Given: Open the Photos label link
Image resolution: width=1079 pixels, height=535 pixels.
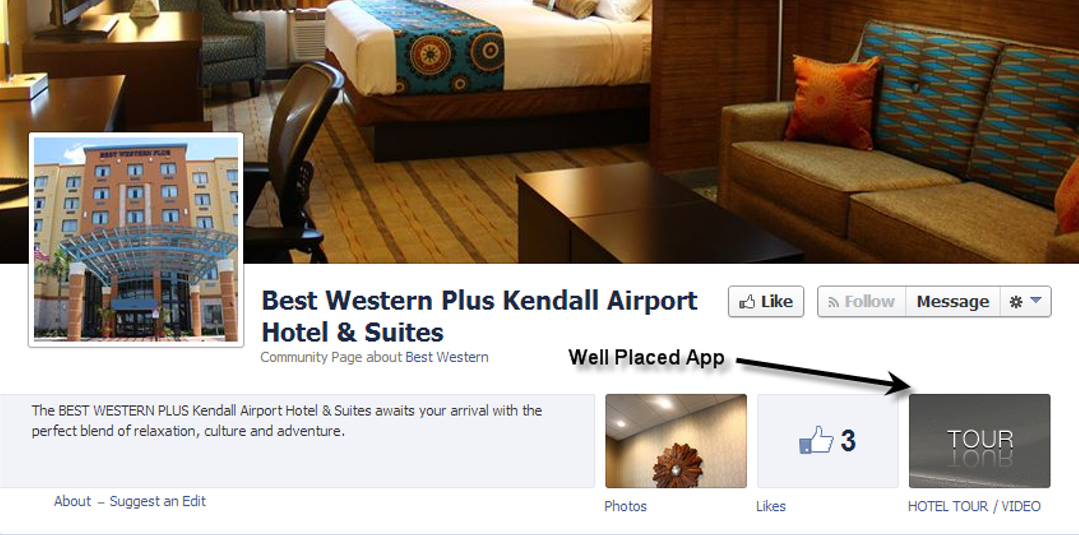Looking at the screenshot, I should (626, 506).
